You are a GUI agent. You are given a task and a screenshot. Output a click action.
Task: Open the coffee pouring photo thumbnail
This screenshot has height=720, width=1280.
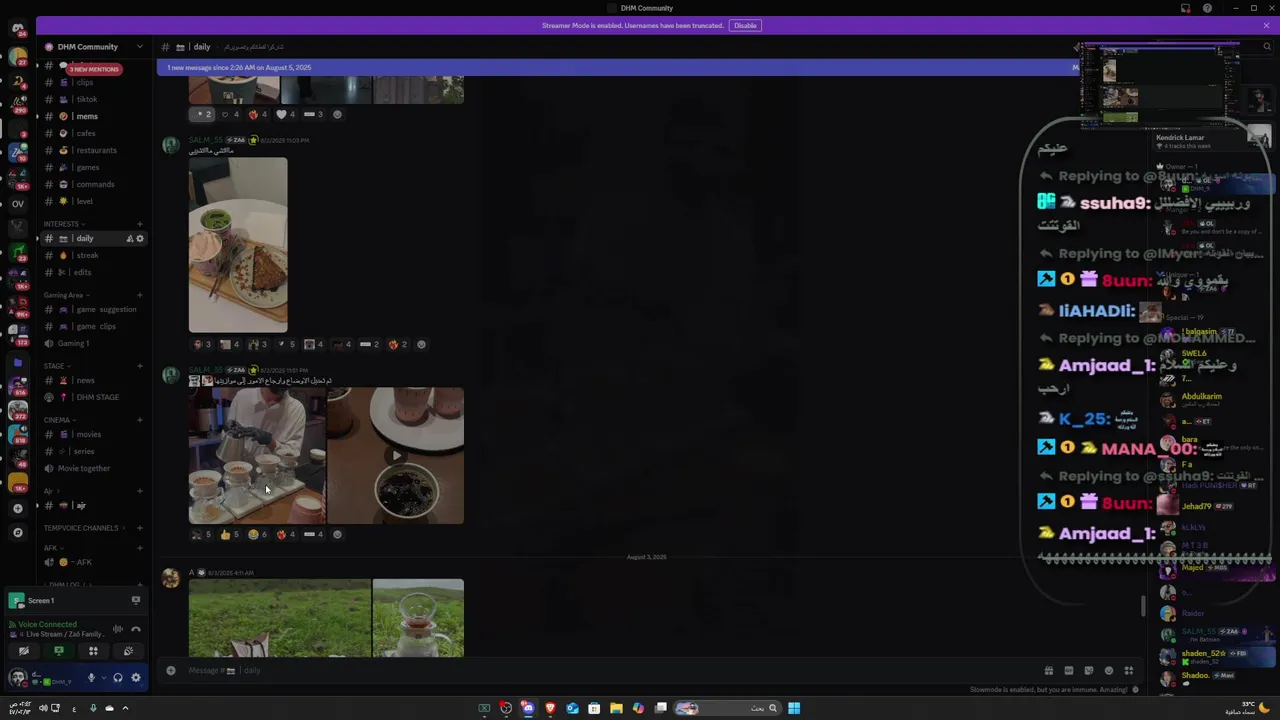tap(257, 456)
